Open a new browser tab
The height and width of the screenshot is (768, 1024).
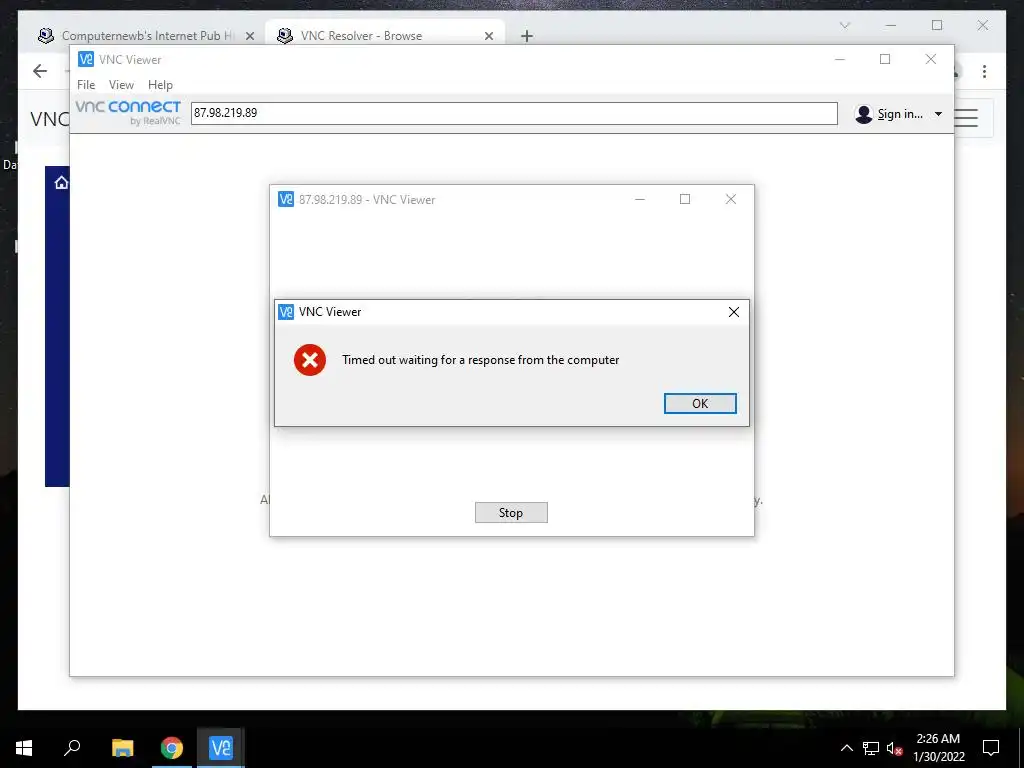click(x=526, y=36)
